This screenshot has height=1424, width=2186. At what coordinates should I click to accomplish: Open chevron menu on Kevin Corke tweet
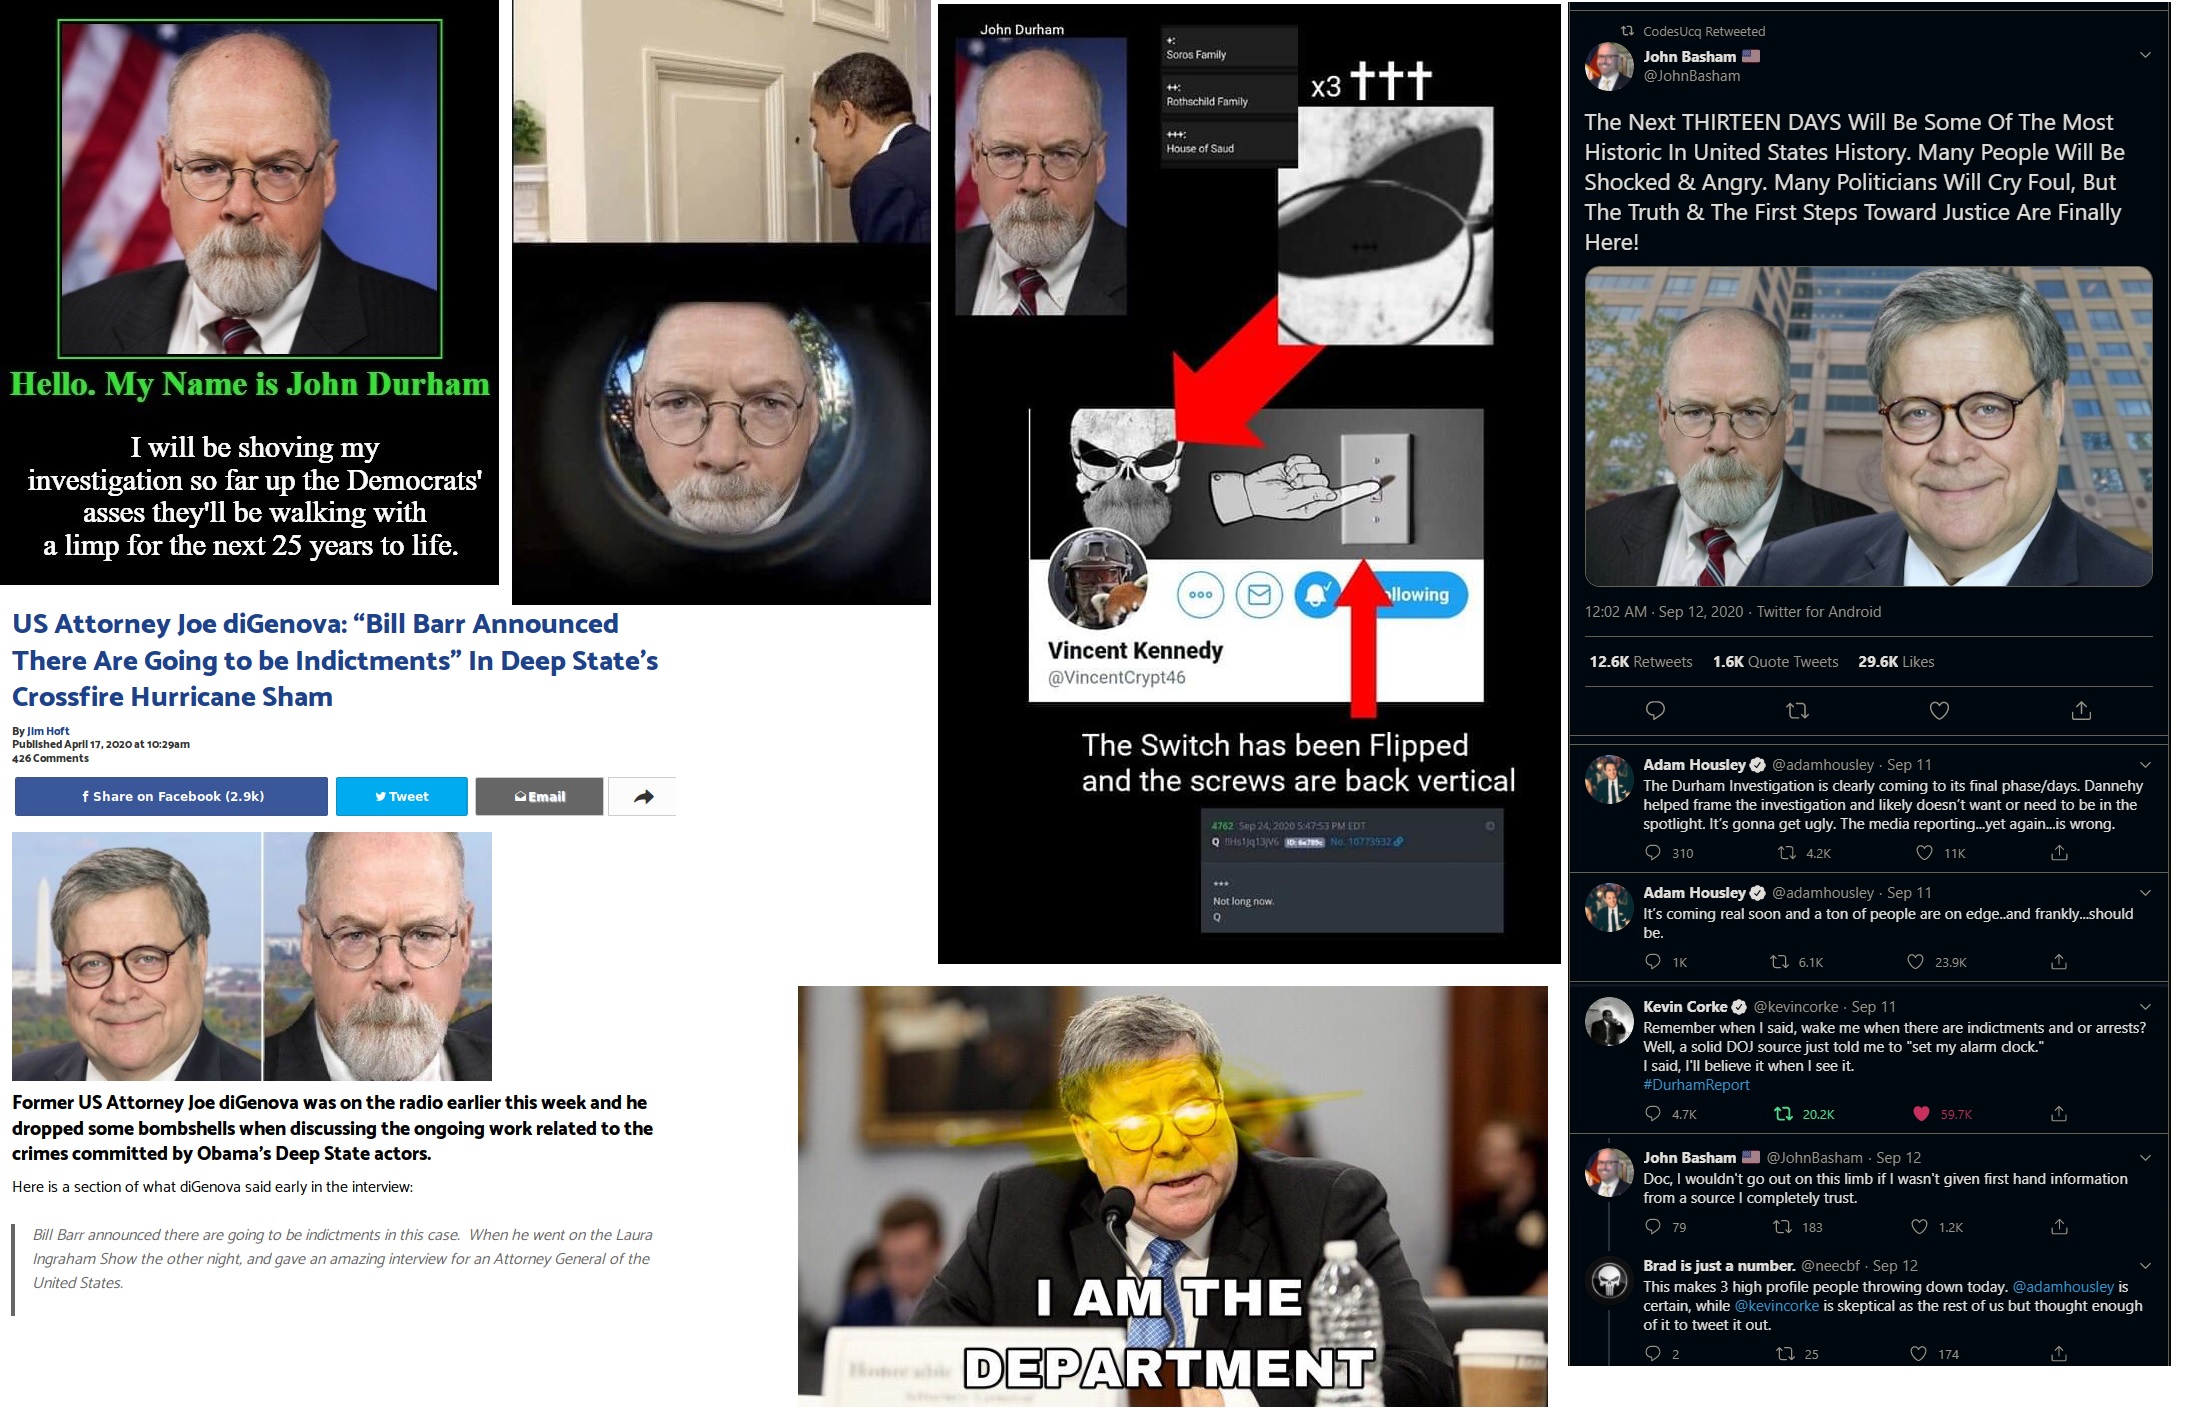2144,1006
